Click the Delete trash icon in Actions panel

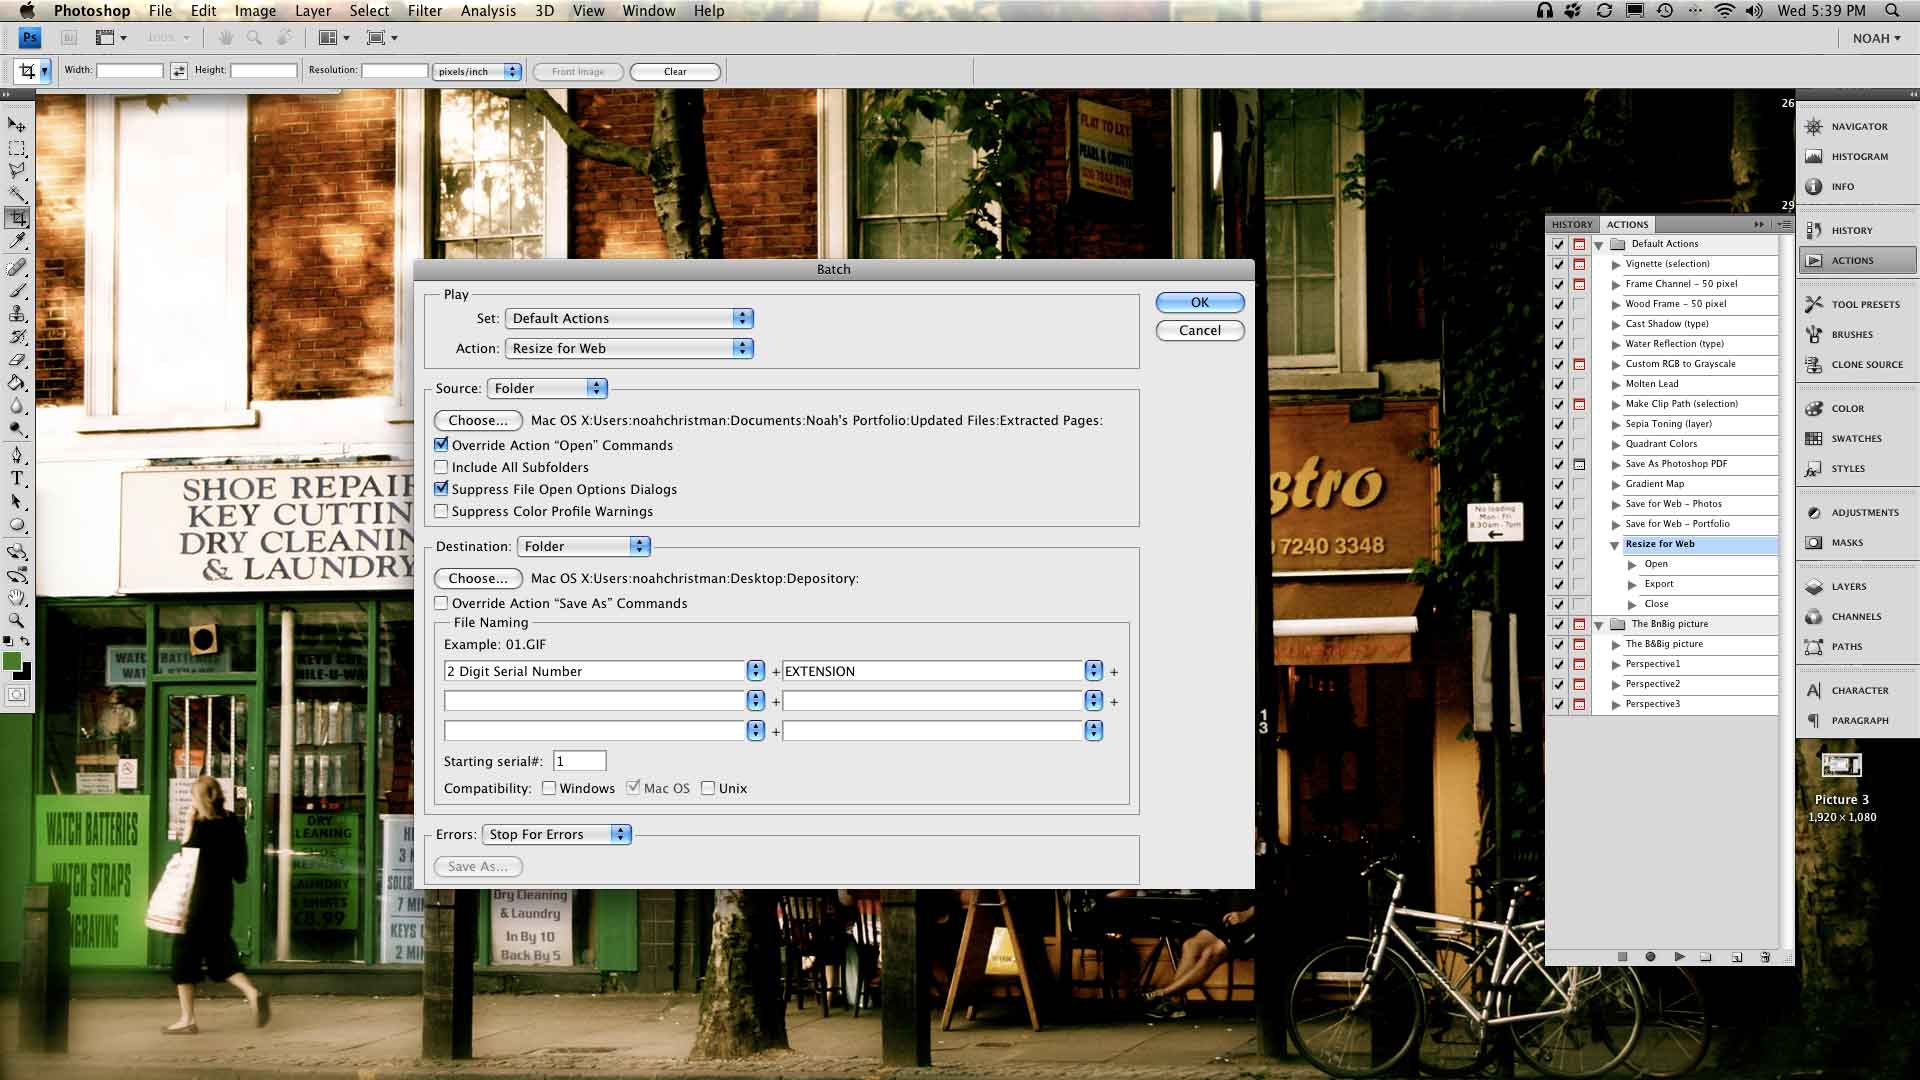coord(1765,957)
